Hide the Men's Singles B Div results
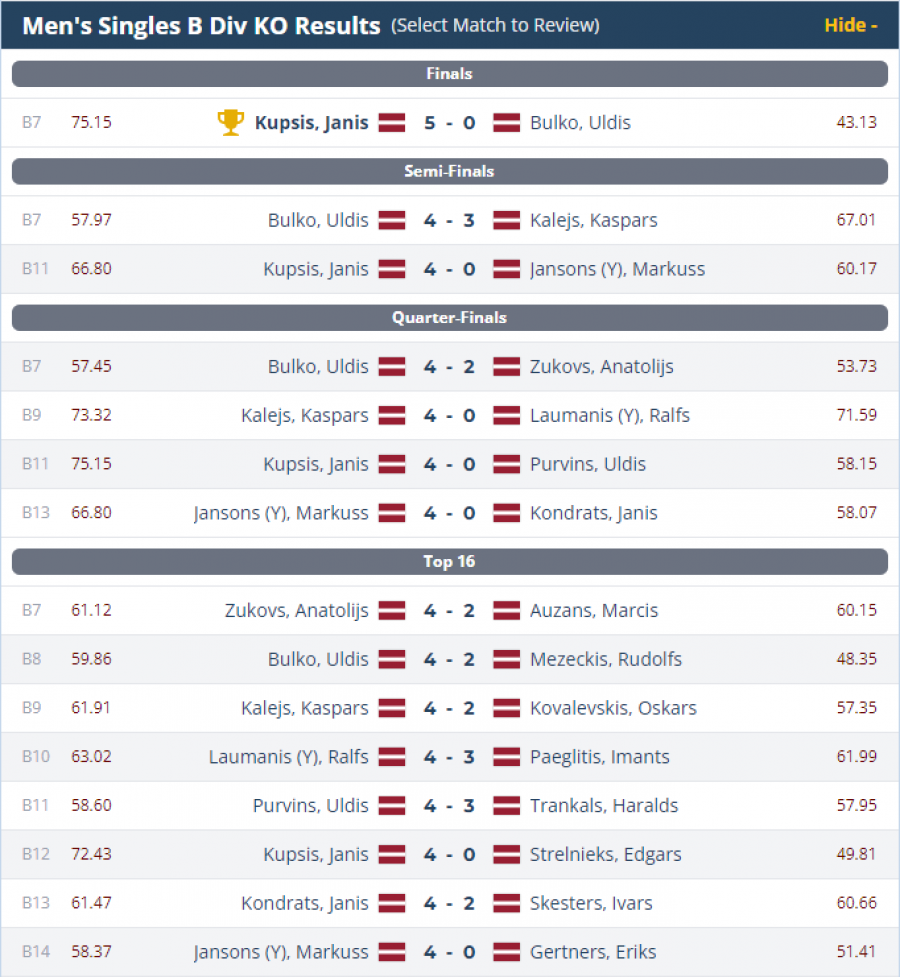Screen dimensions: 900x977 click(850, 25)
